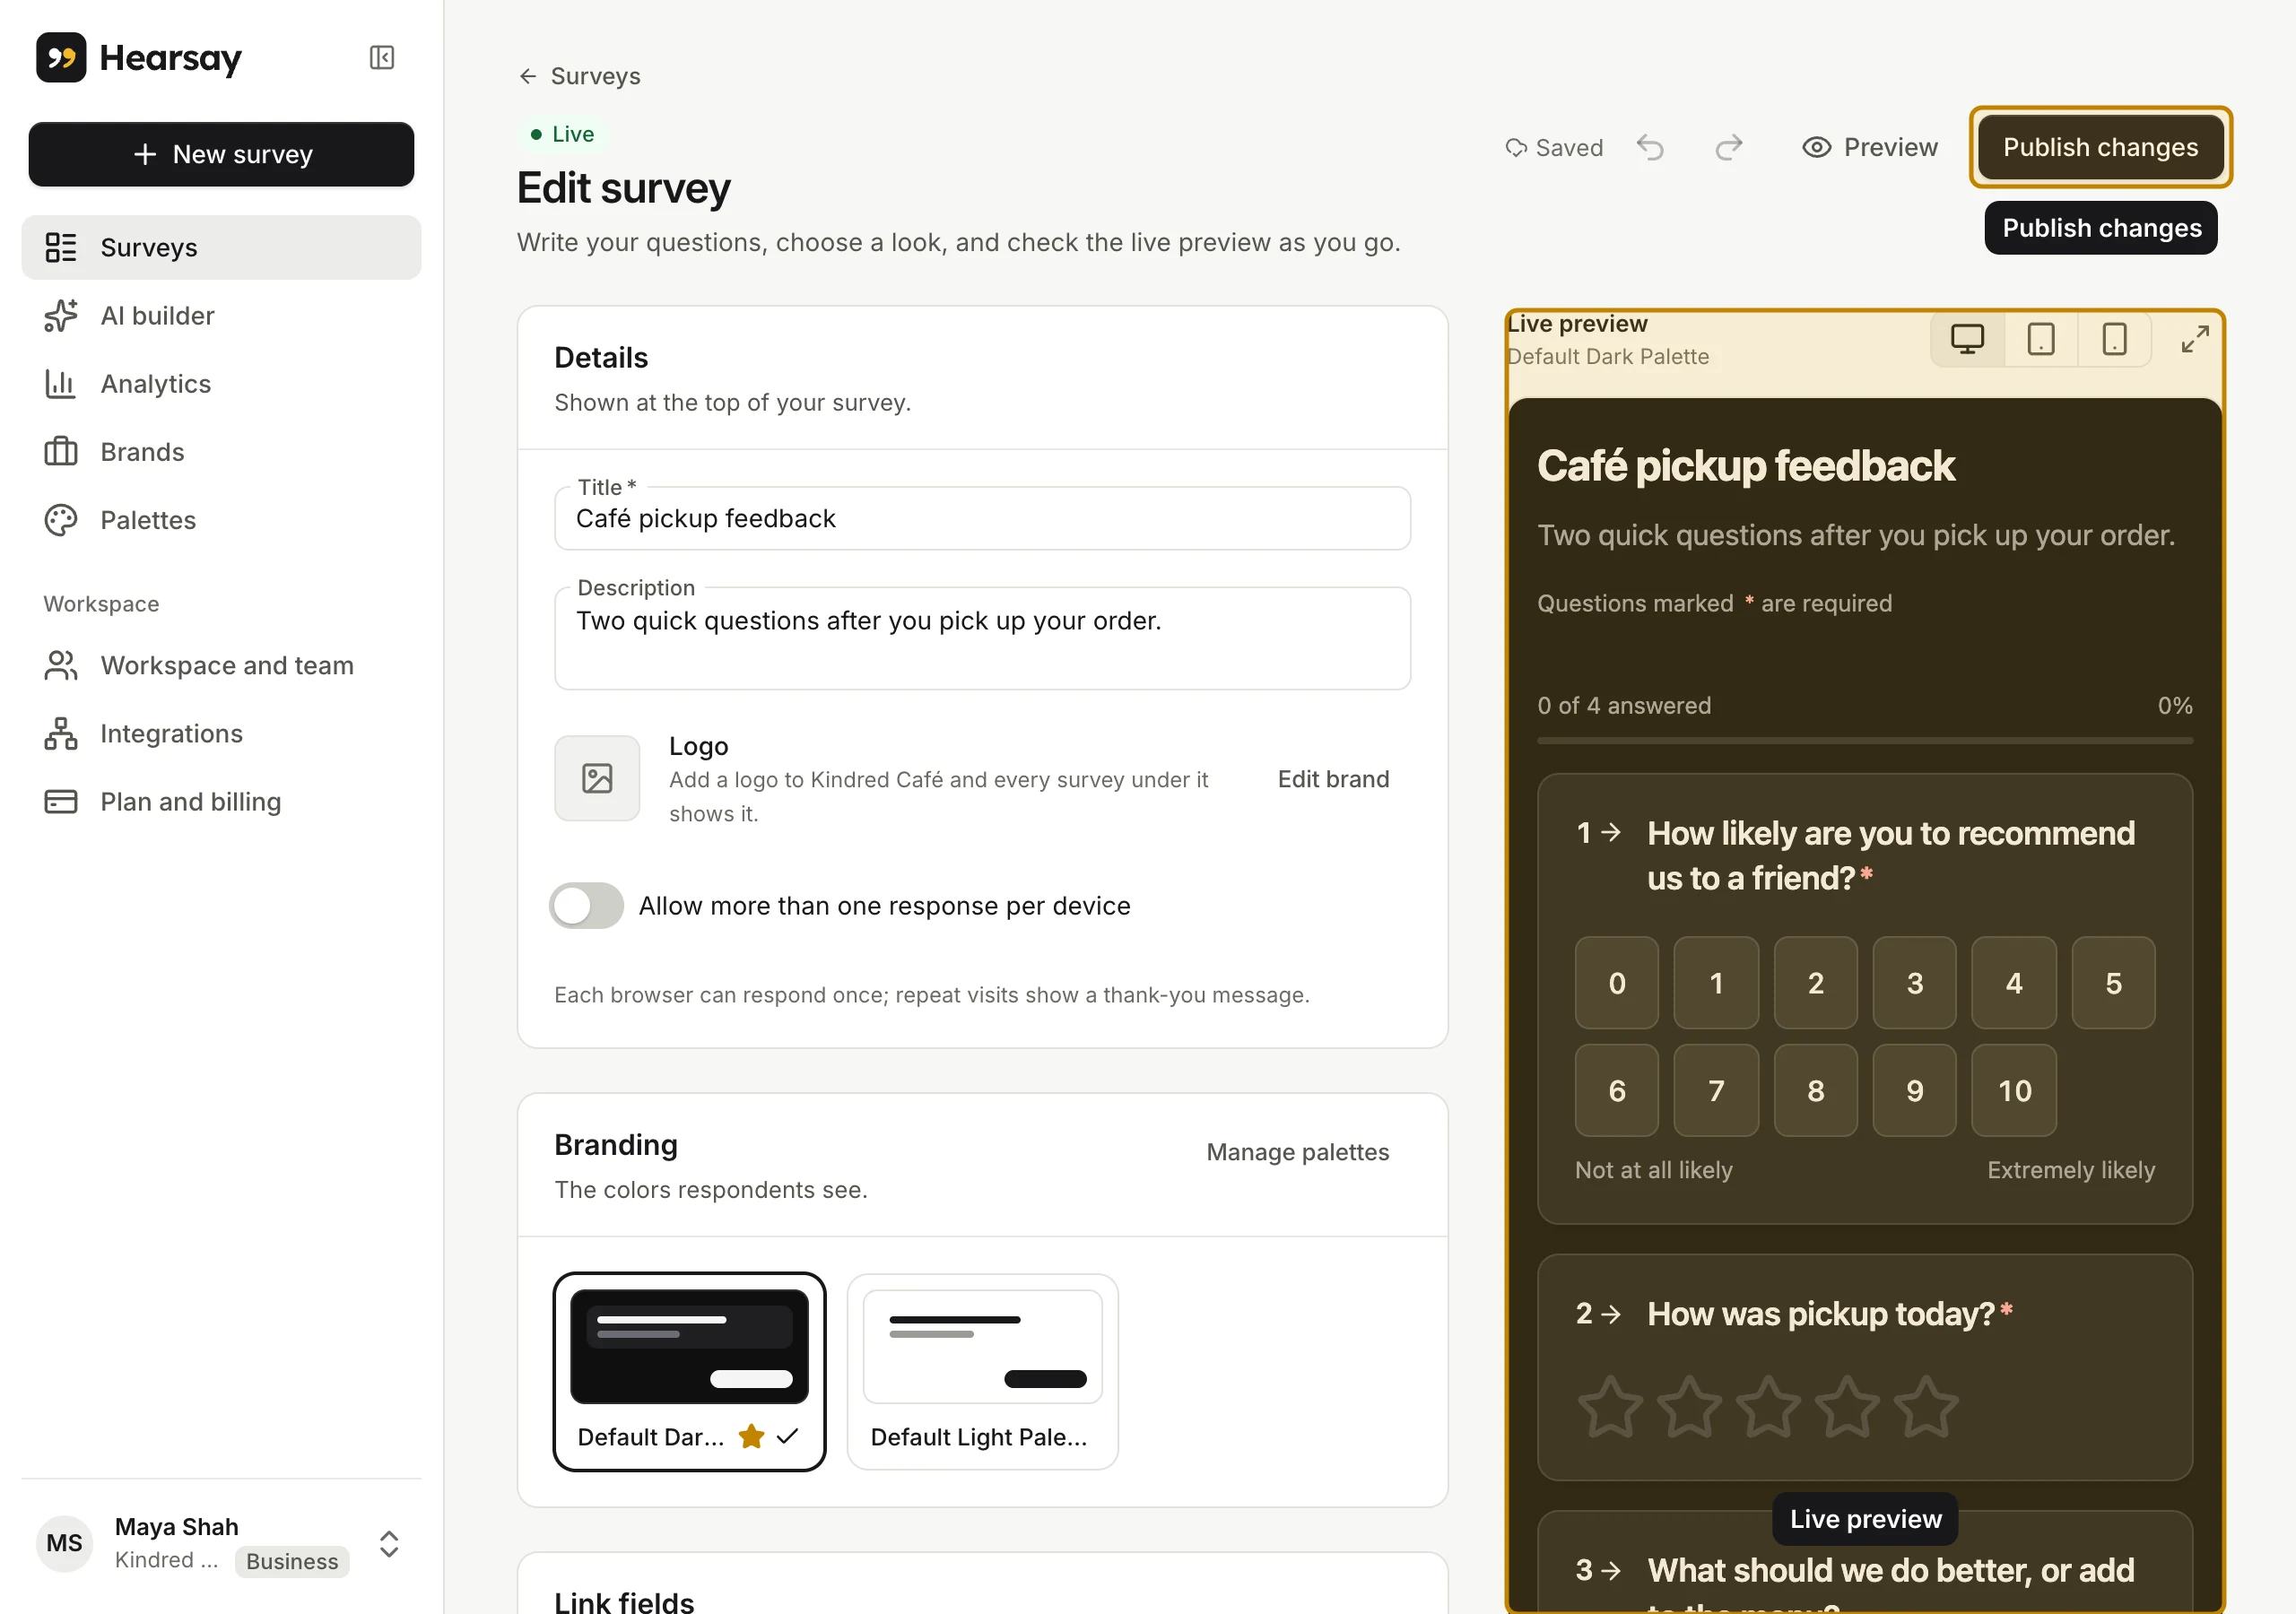Expand the live preview fullscreen
This screenshot has width=2296, height=1614.
(2195, 339)
